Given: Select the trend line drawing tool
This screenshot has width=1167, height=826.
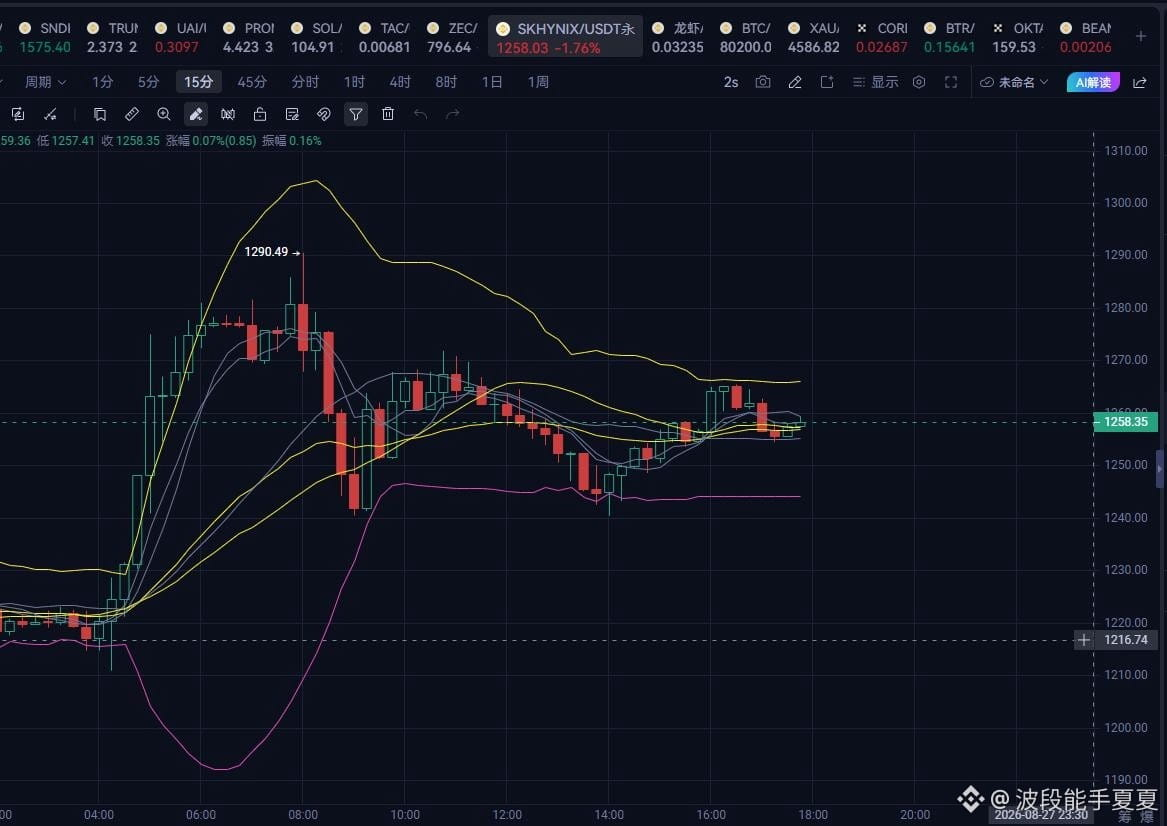Looking at the screenshot, I should [50, 114].
